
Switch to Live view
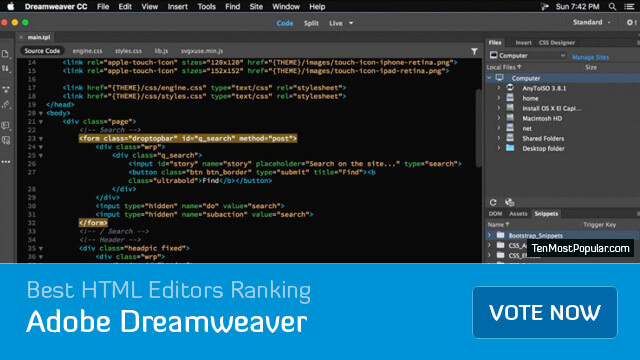336,23
